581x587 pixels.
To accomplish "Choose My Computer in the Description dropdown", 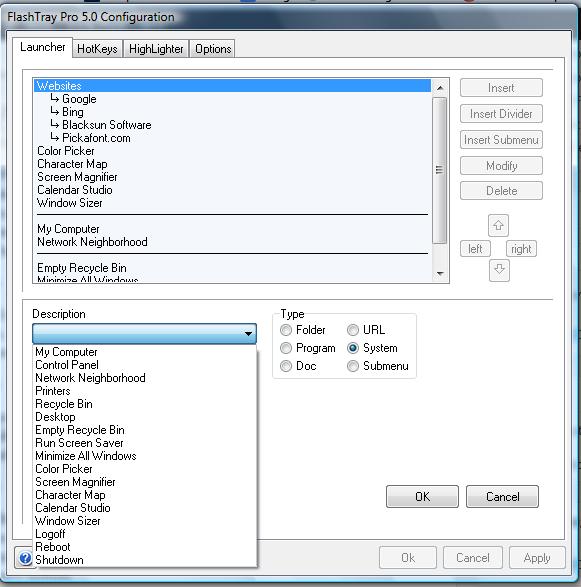I will point(145,352).
